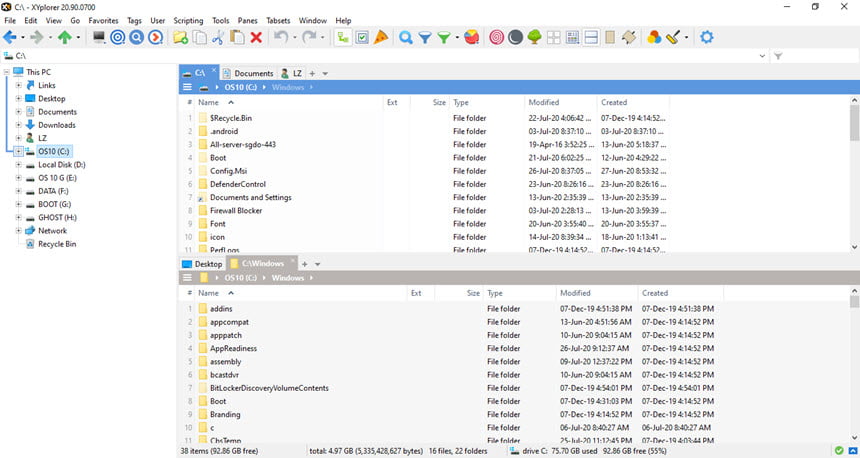Open the address bar dropdown arrow
Image resolution: width=860 pixels, height=458 pixels.
[762, 56]
